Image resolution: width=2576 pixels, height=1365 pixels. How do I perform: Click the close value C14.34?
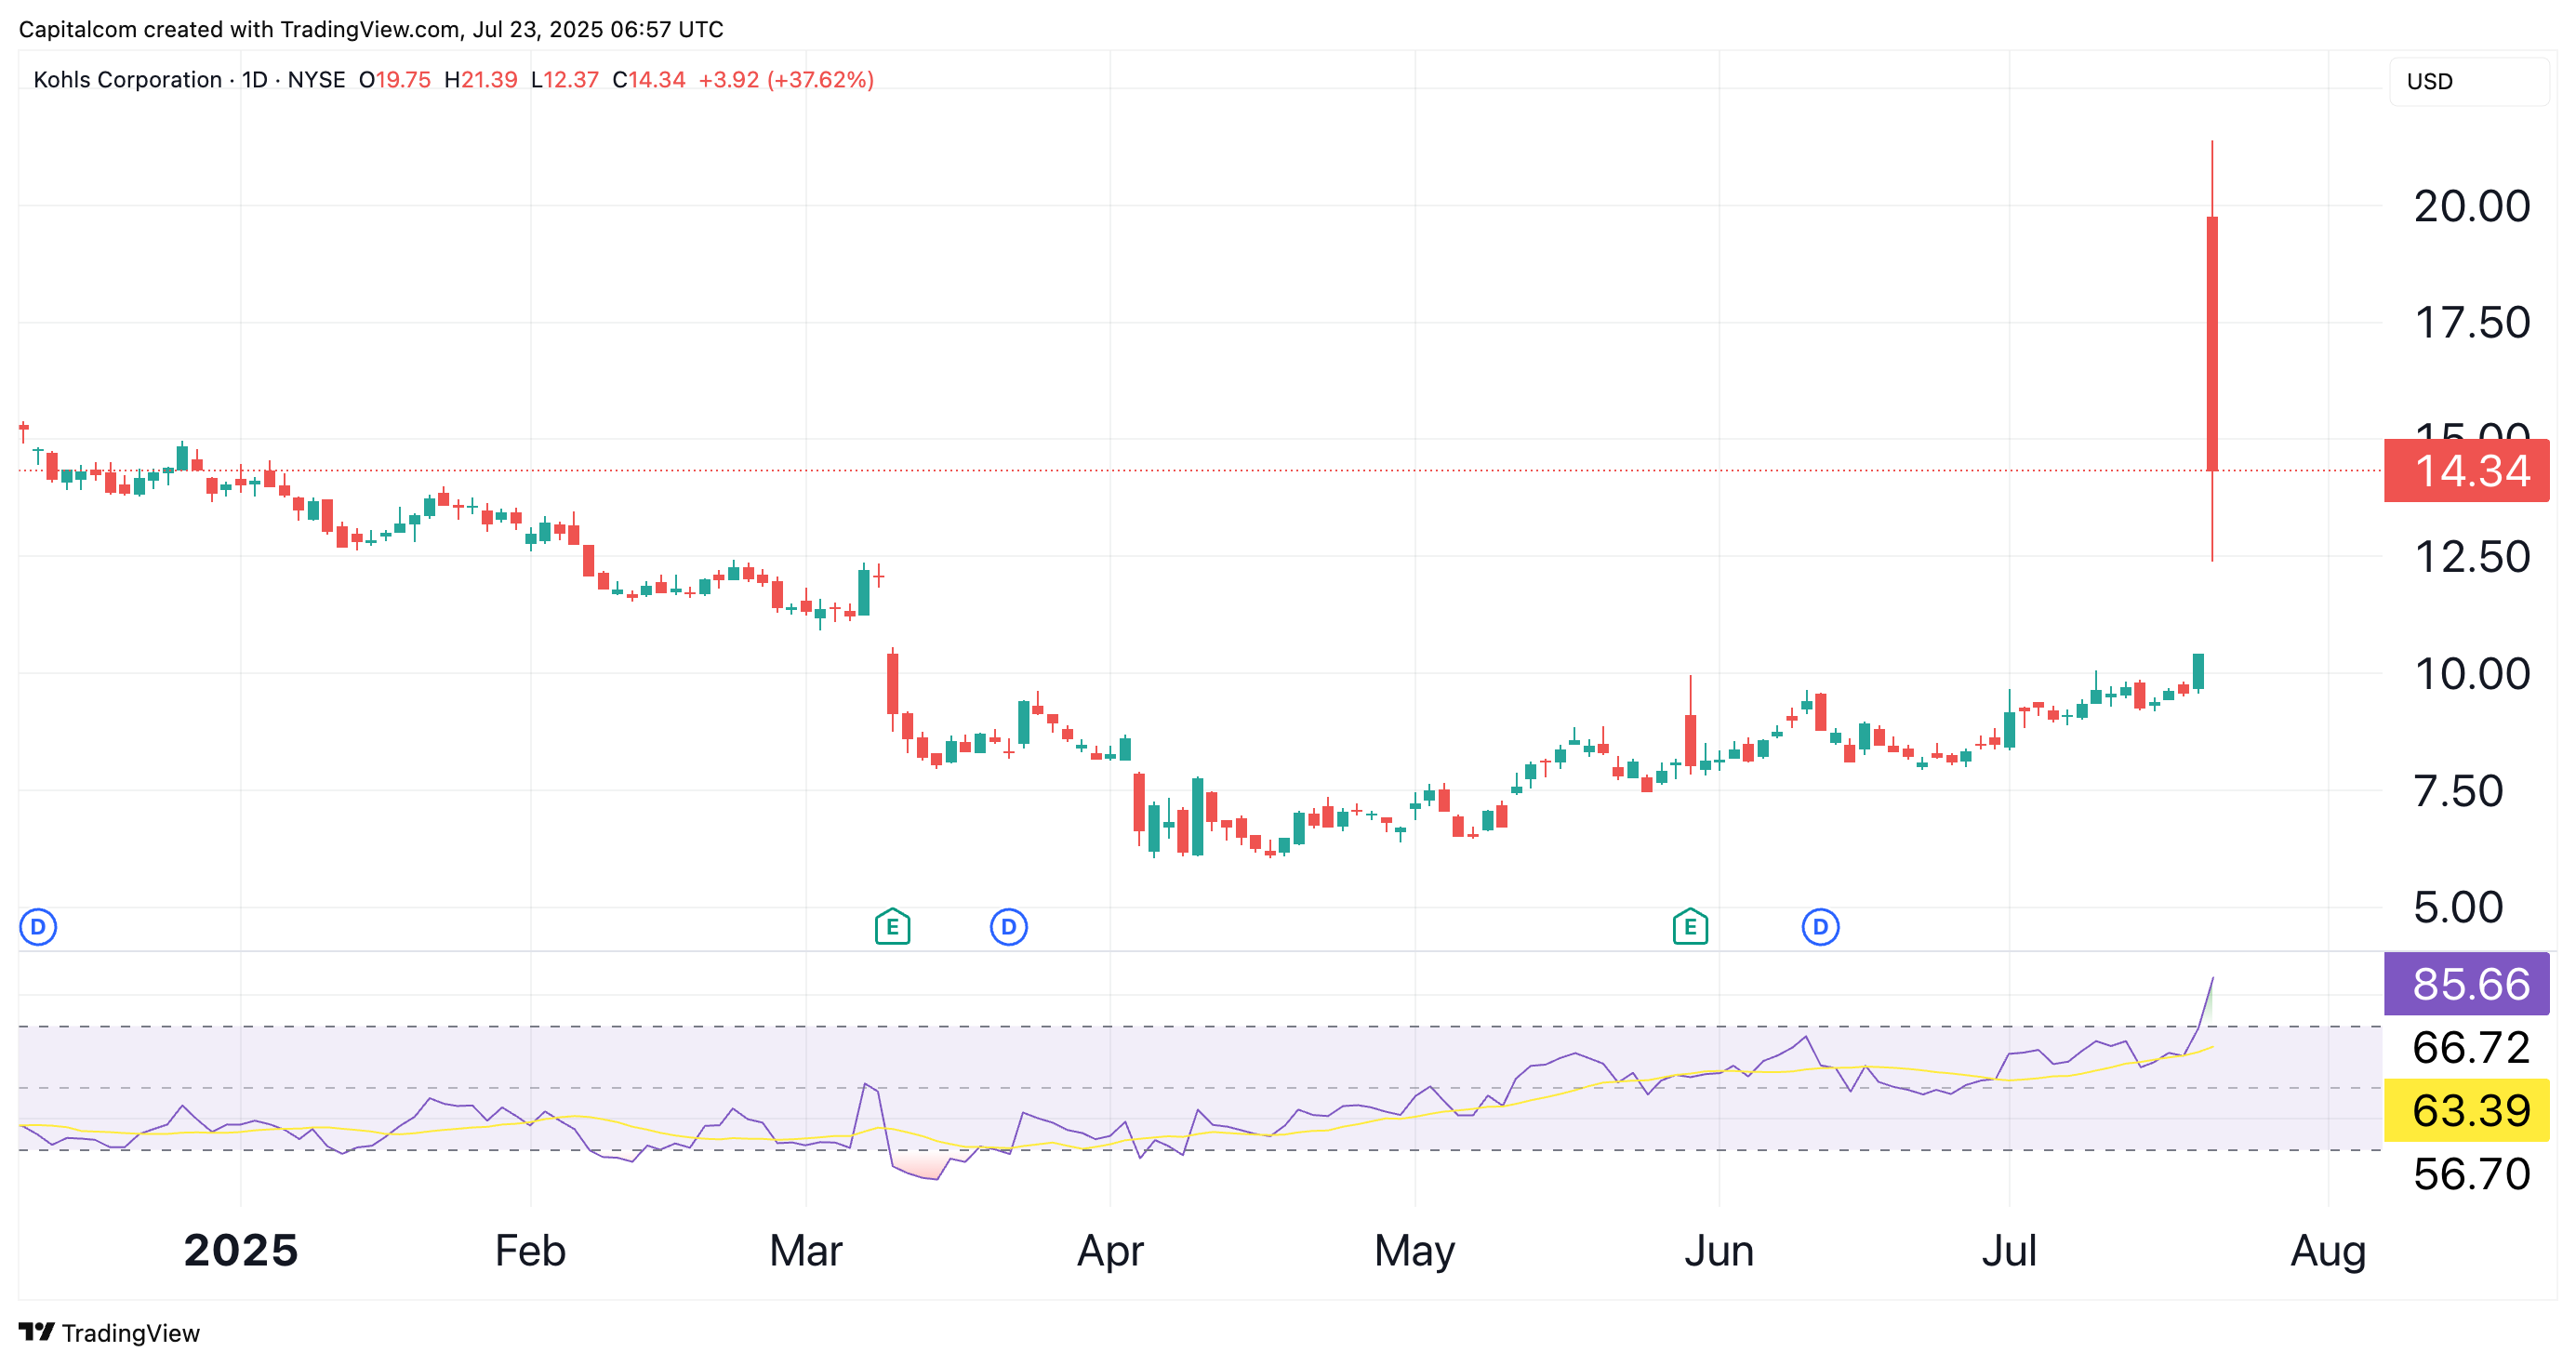point(649,80)
